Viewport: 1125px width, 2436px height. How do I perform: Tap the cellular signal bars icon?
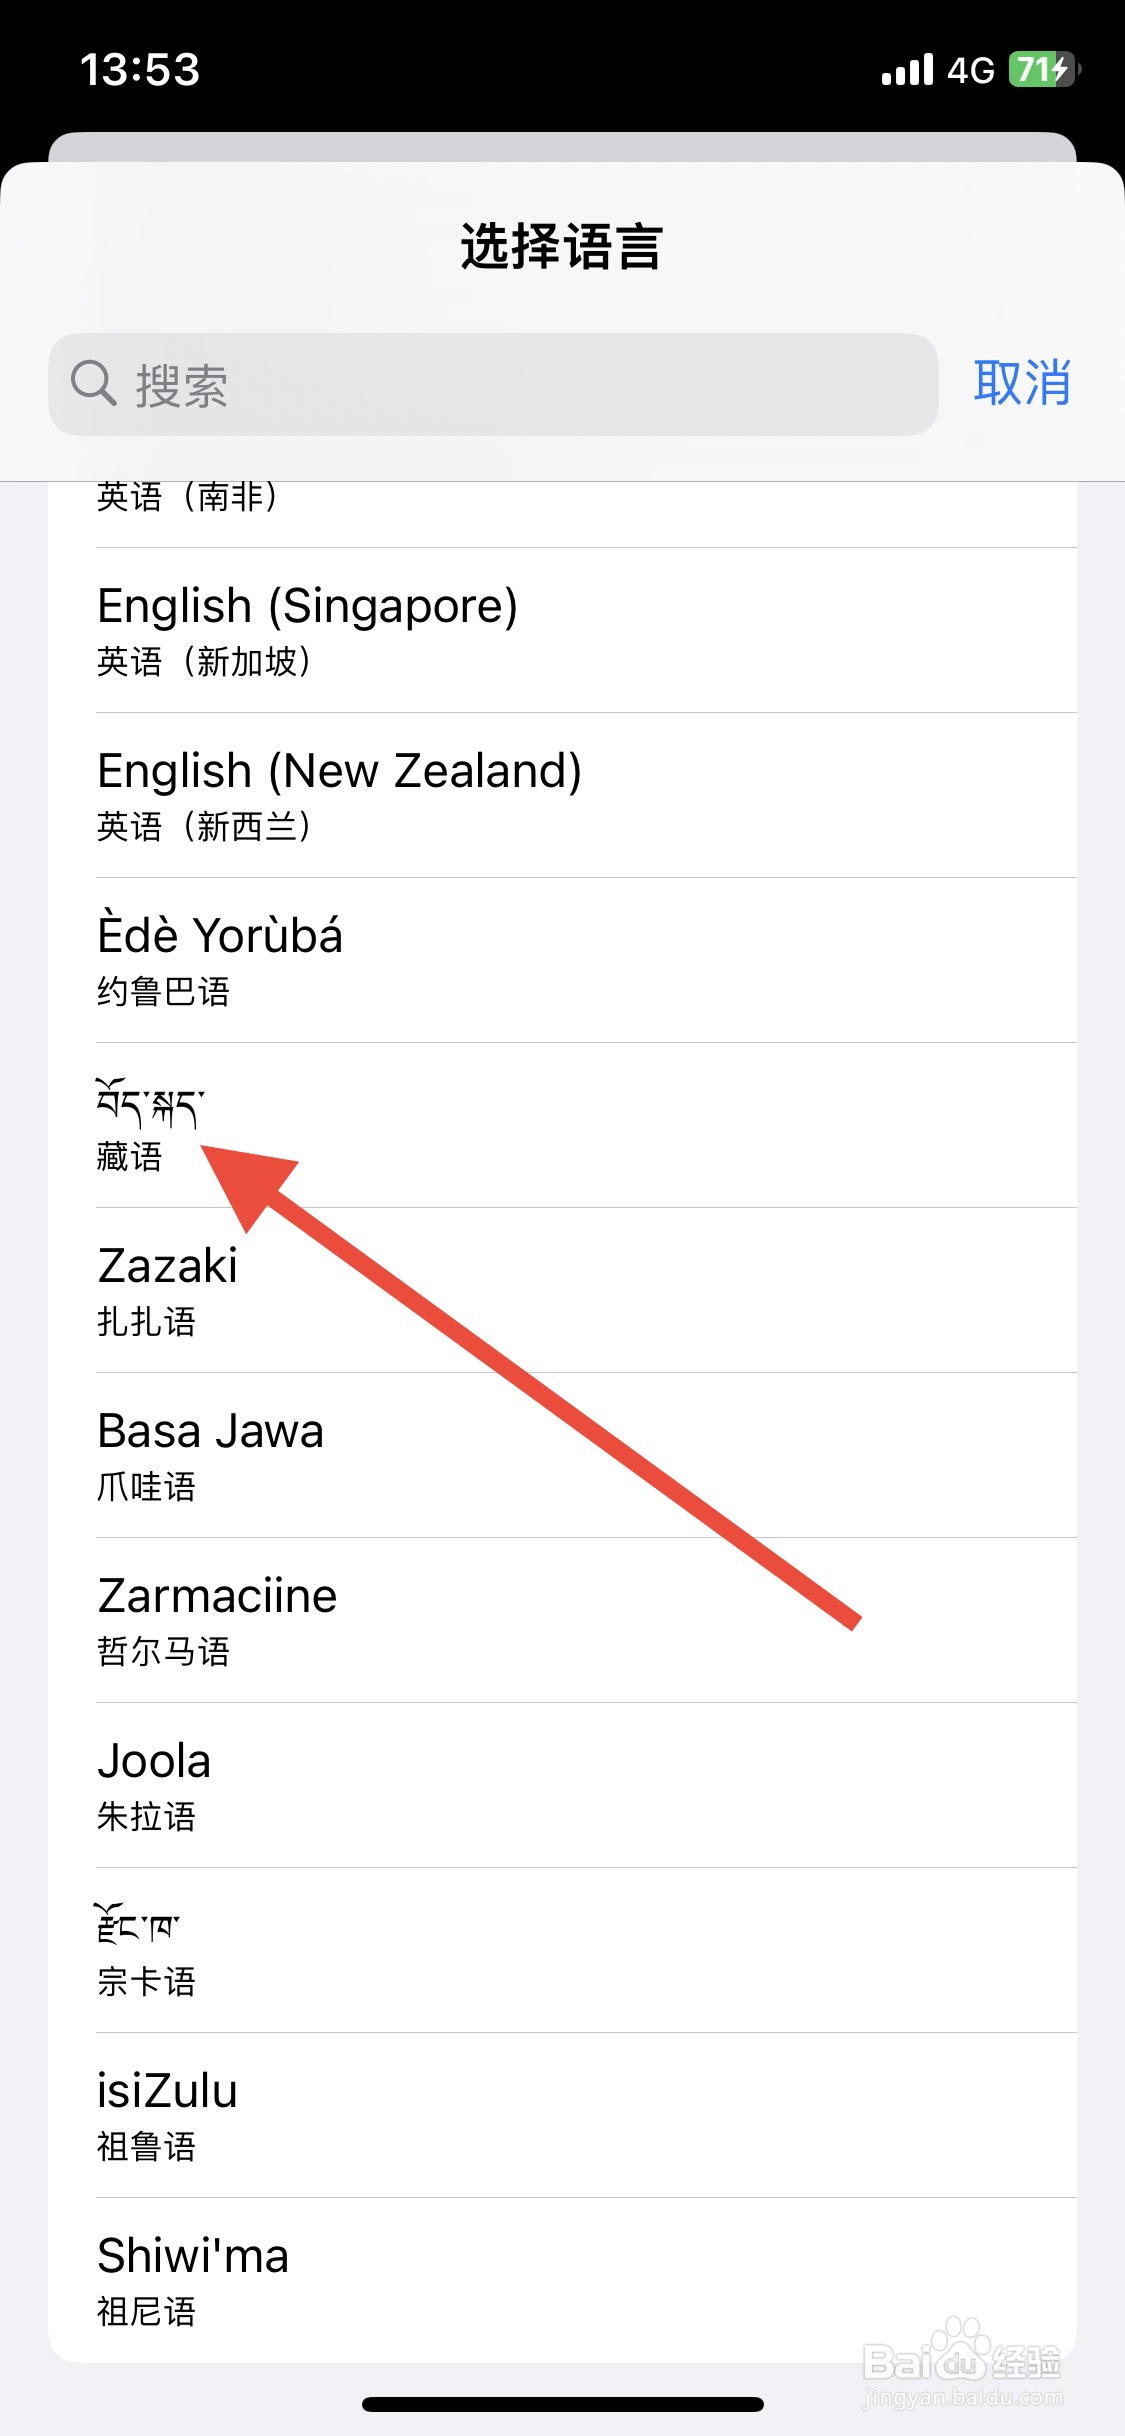907,70
